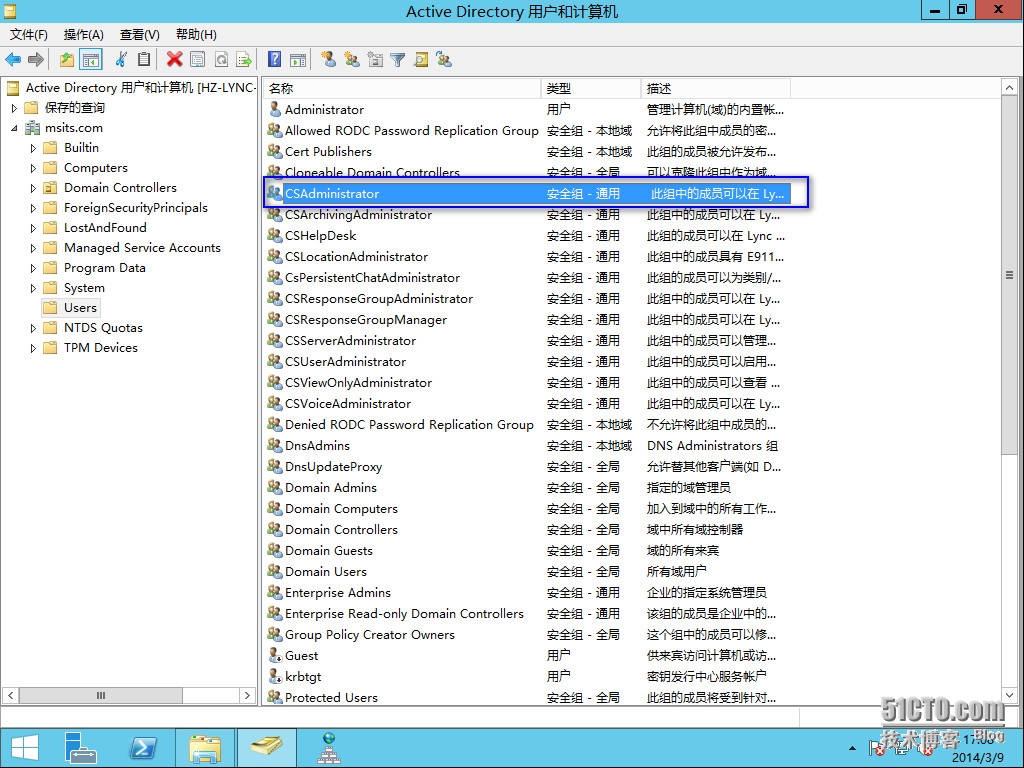Image resolution: width=1024 pixels, height=768 pixels.
Task: Create a new organizational unit from the toolbar
Action: coord(375,60)
